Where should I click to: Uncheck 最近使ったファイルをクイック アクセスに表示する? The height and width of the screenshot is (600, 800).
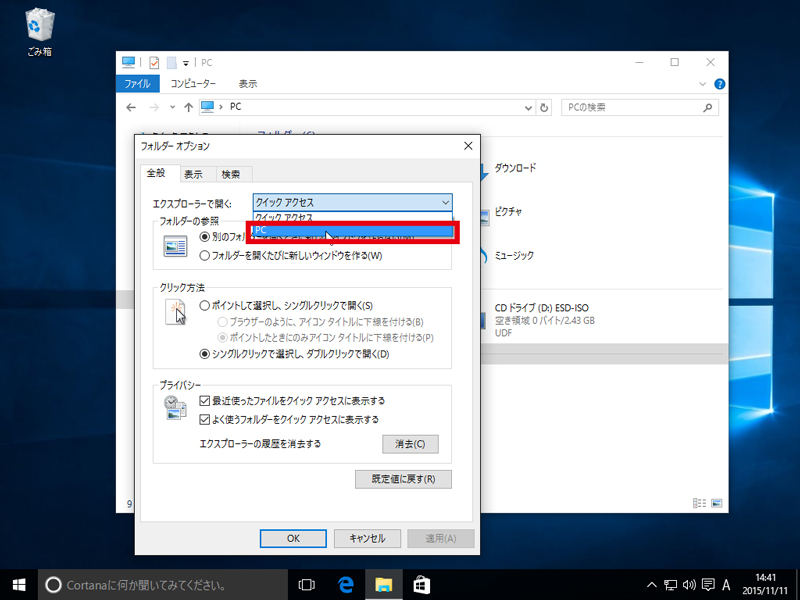[292, 401]
